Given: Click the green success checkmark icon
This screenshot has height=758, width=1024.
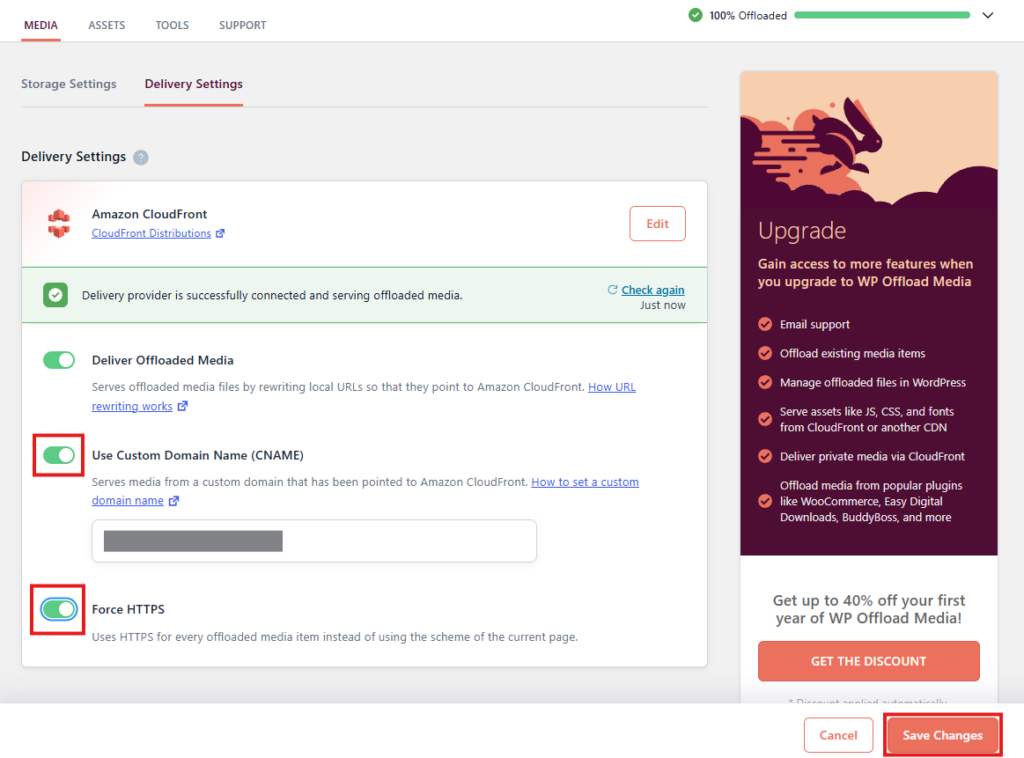Looking at the screenshot, I should pos(56,295).
